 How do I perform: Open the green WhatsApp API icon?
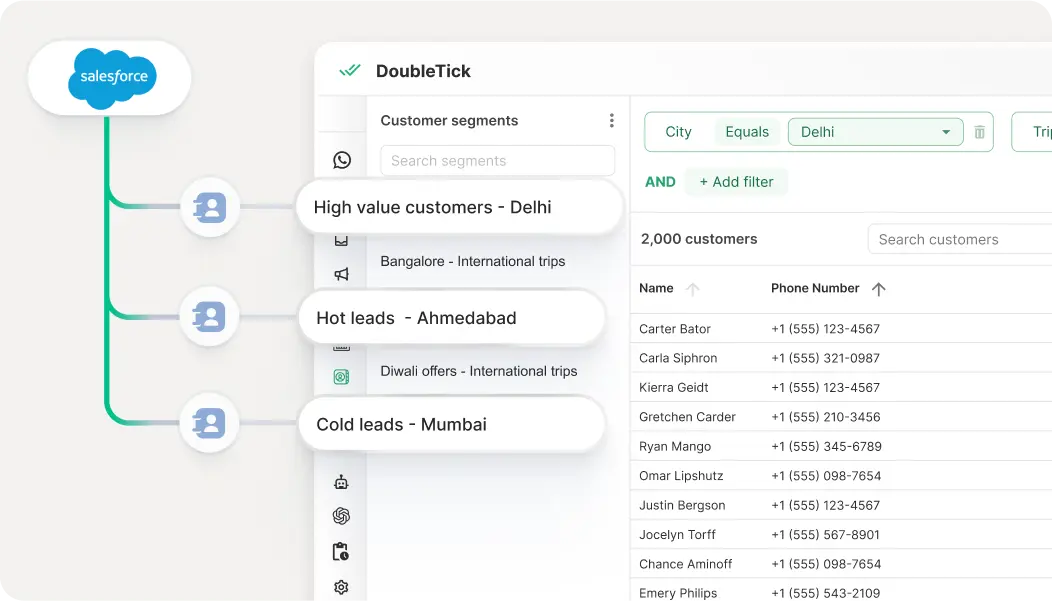tap(341, 377)
